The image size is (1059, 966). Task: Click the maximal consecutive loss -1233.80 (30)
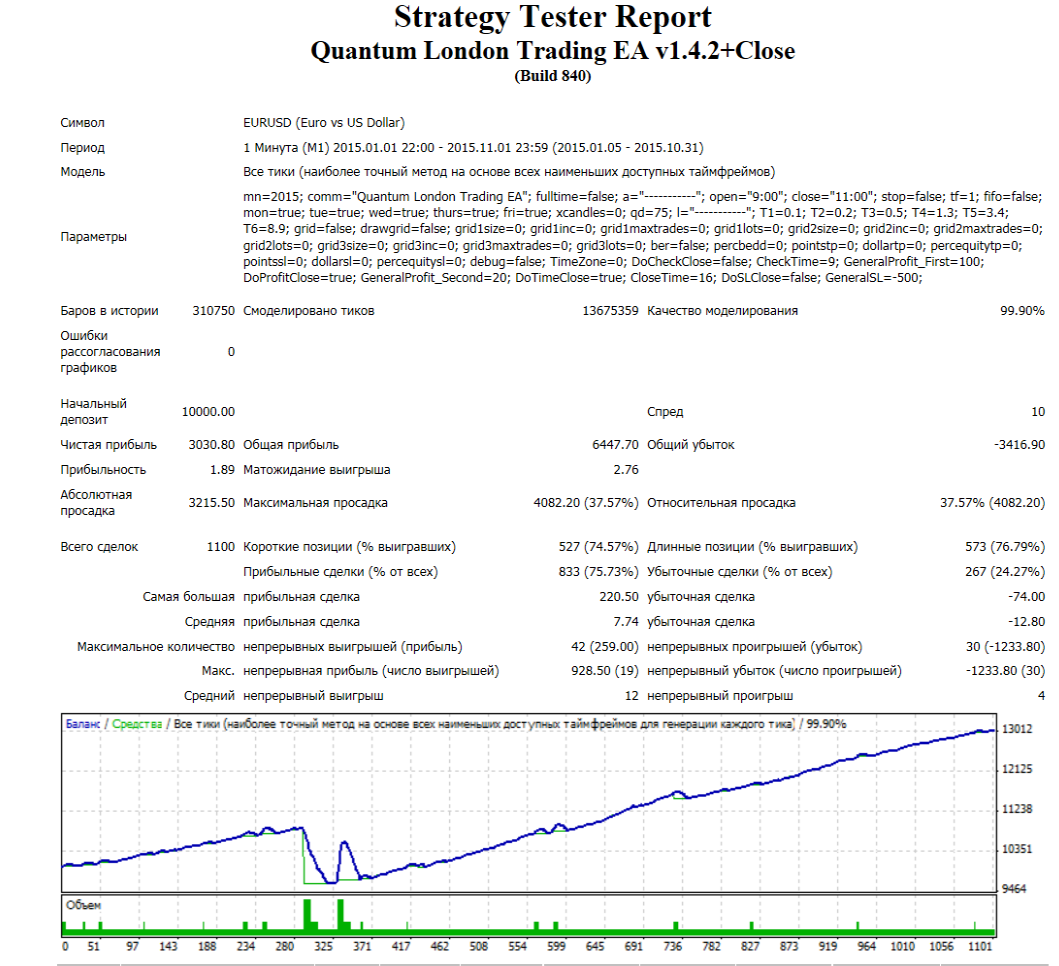pyautogui.click(x=1004, y=671)
